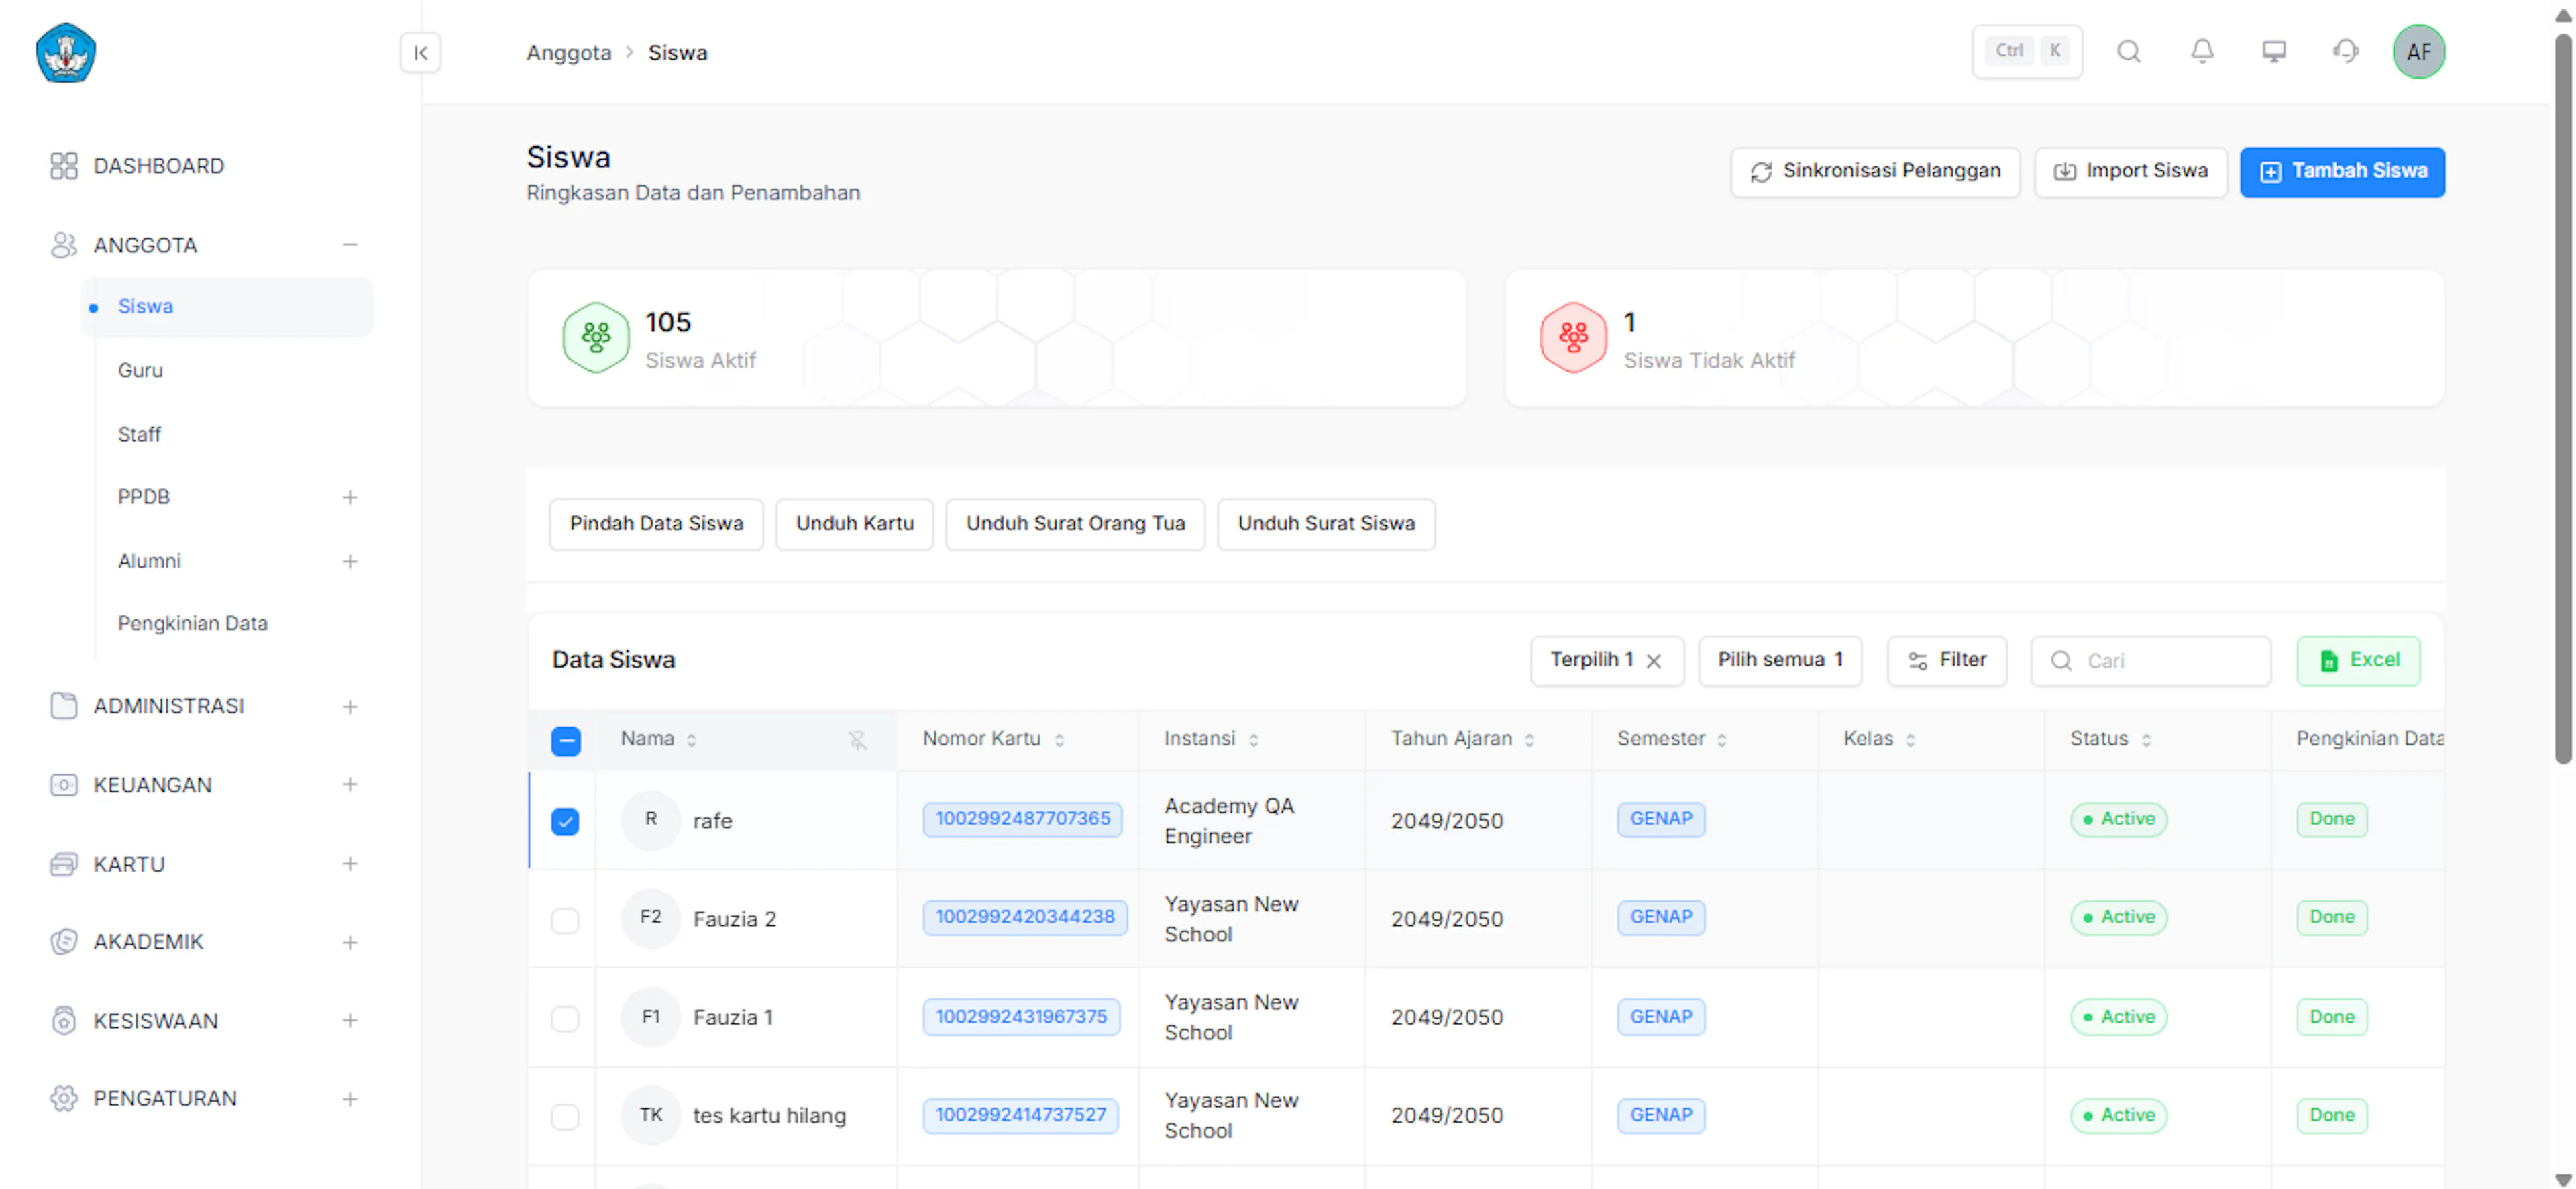Clear selection via Terpilih 1 X icon
Screen dimensions: 2576x1189
coord(1654,661)
